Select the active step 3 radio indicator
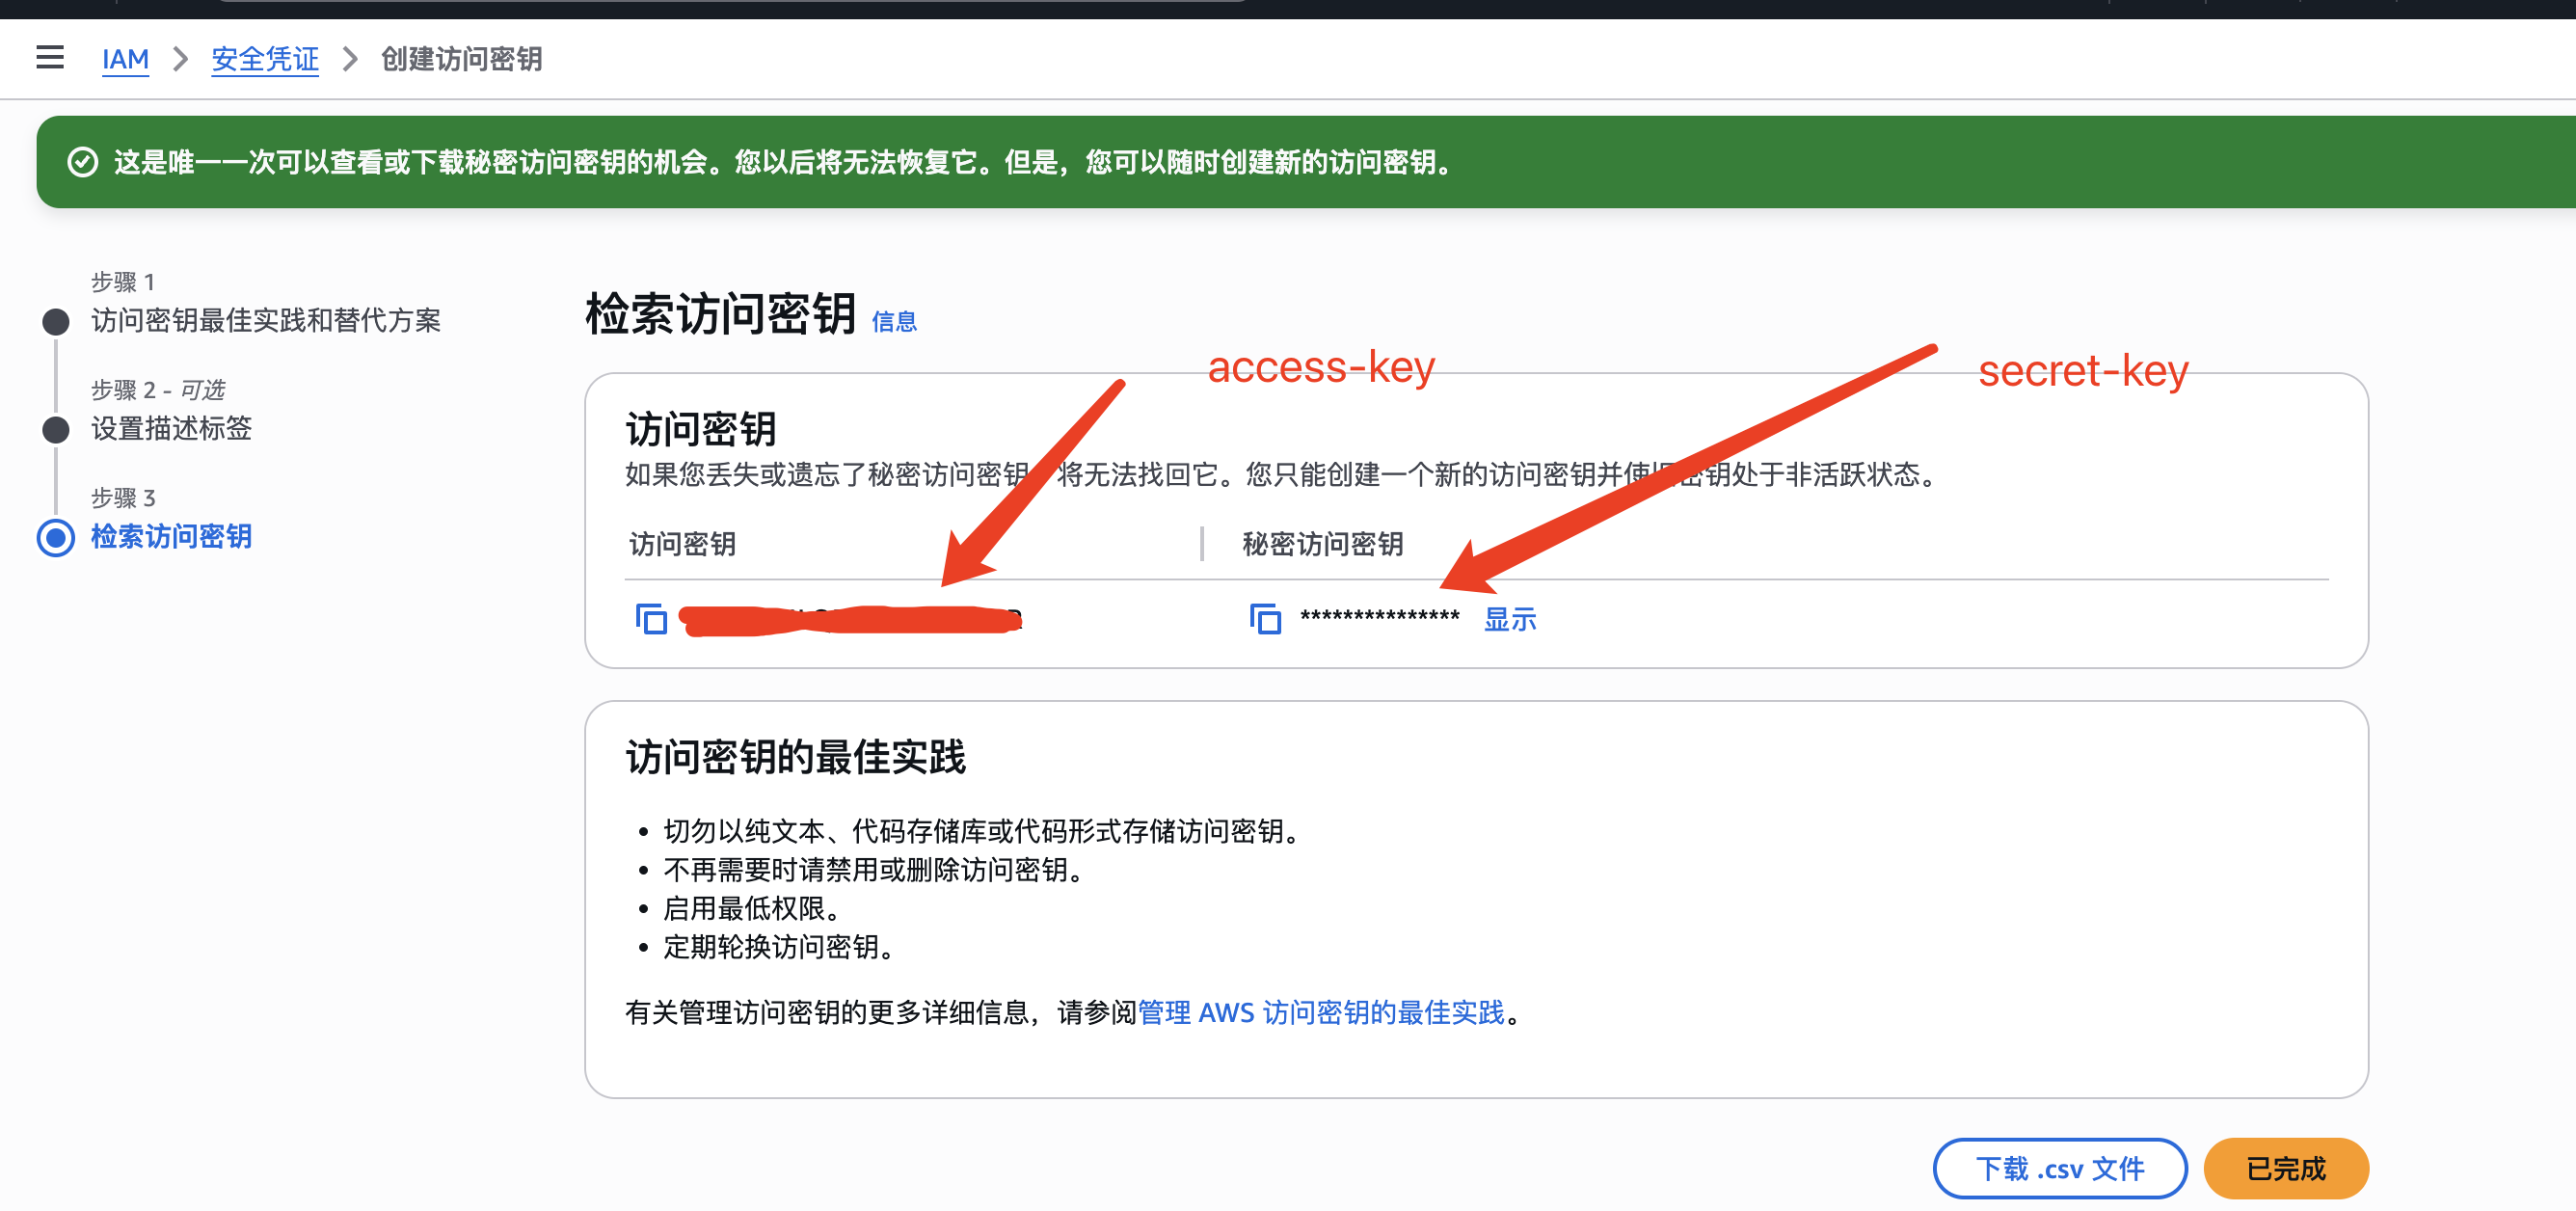 (x=56, y=538)
